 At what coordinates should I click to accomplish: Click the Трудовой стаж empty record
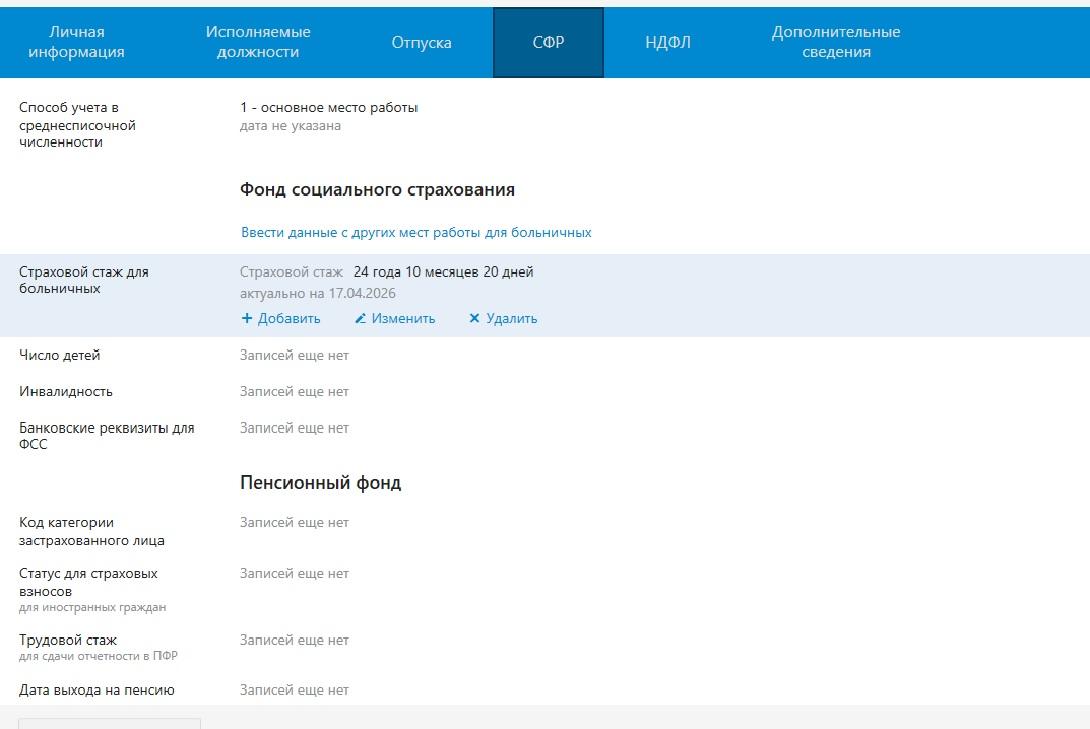tap(294, 640)
